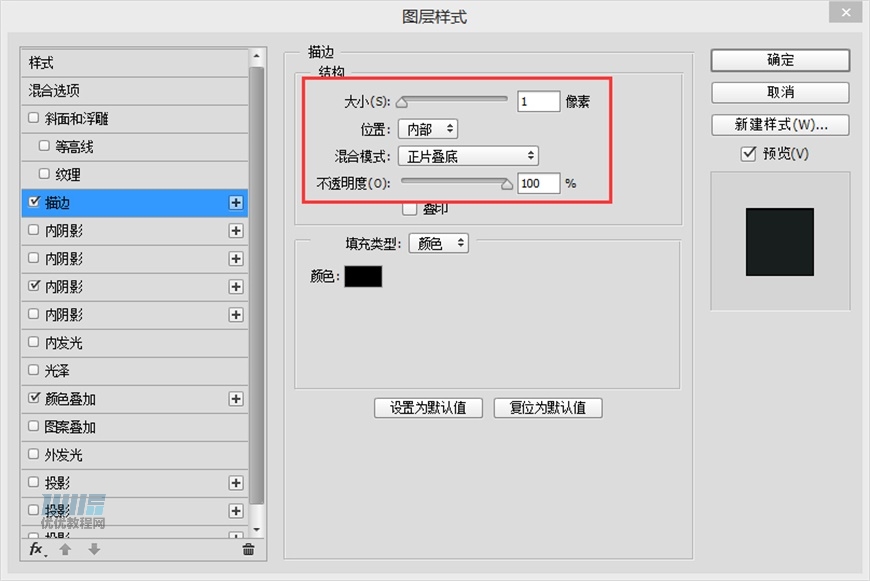Image resolution: width=870 pixels, height=581 pixels.
Task: Open the 填充类型 dropdown showing 颜色
Action: (438, 242)
